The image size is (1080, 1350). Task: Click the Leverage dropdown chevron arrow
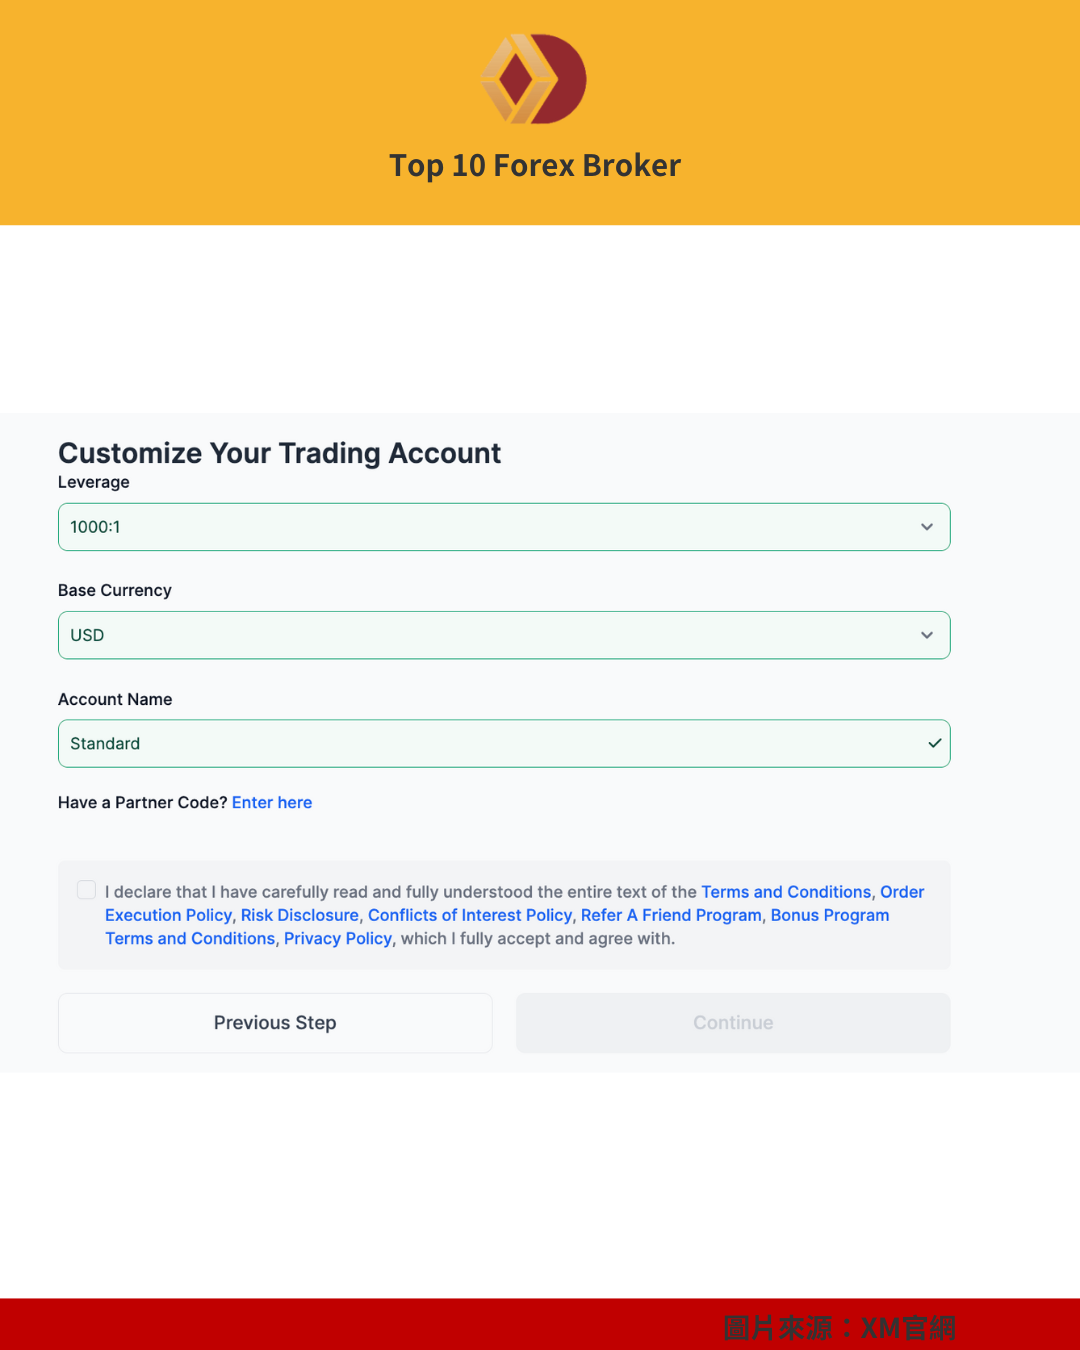pos(927,527)
